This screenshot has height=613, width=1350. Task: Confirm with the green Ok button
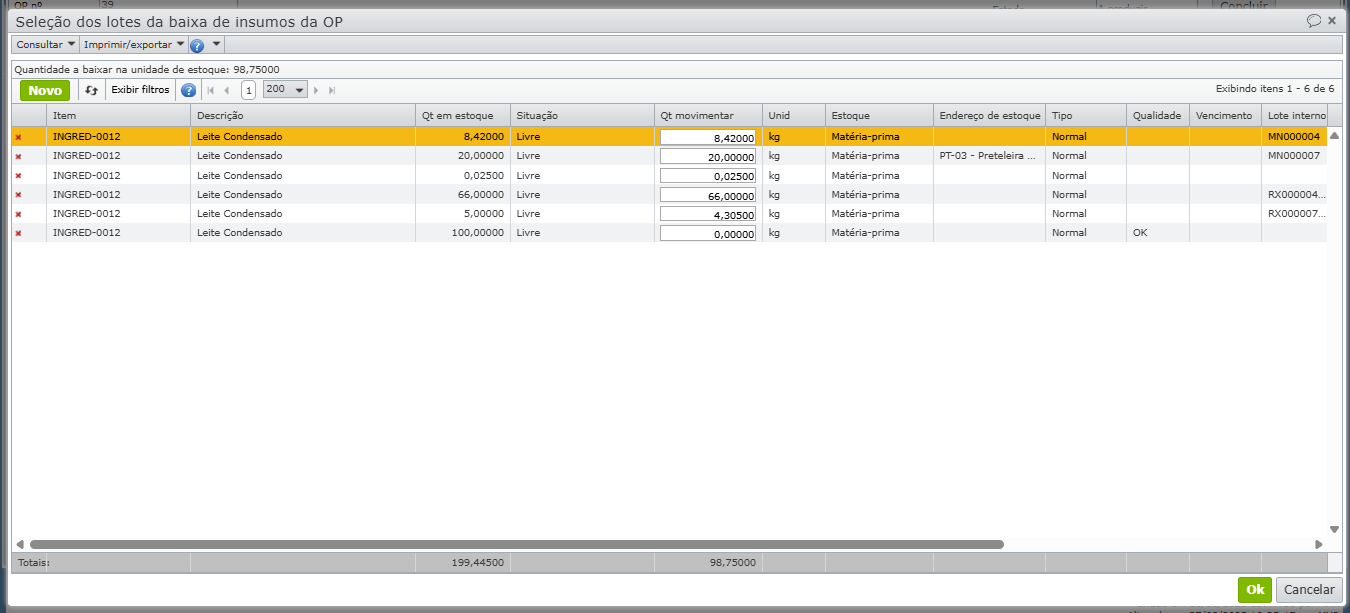point(1254,590)
